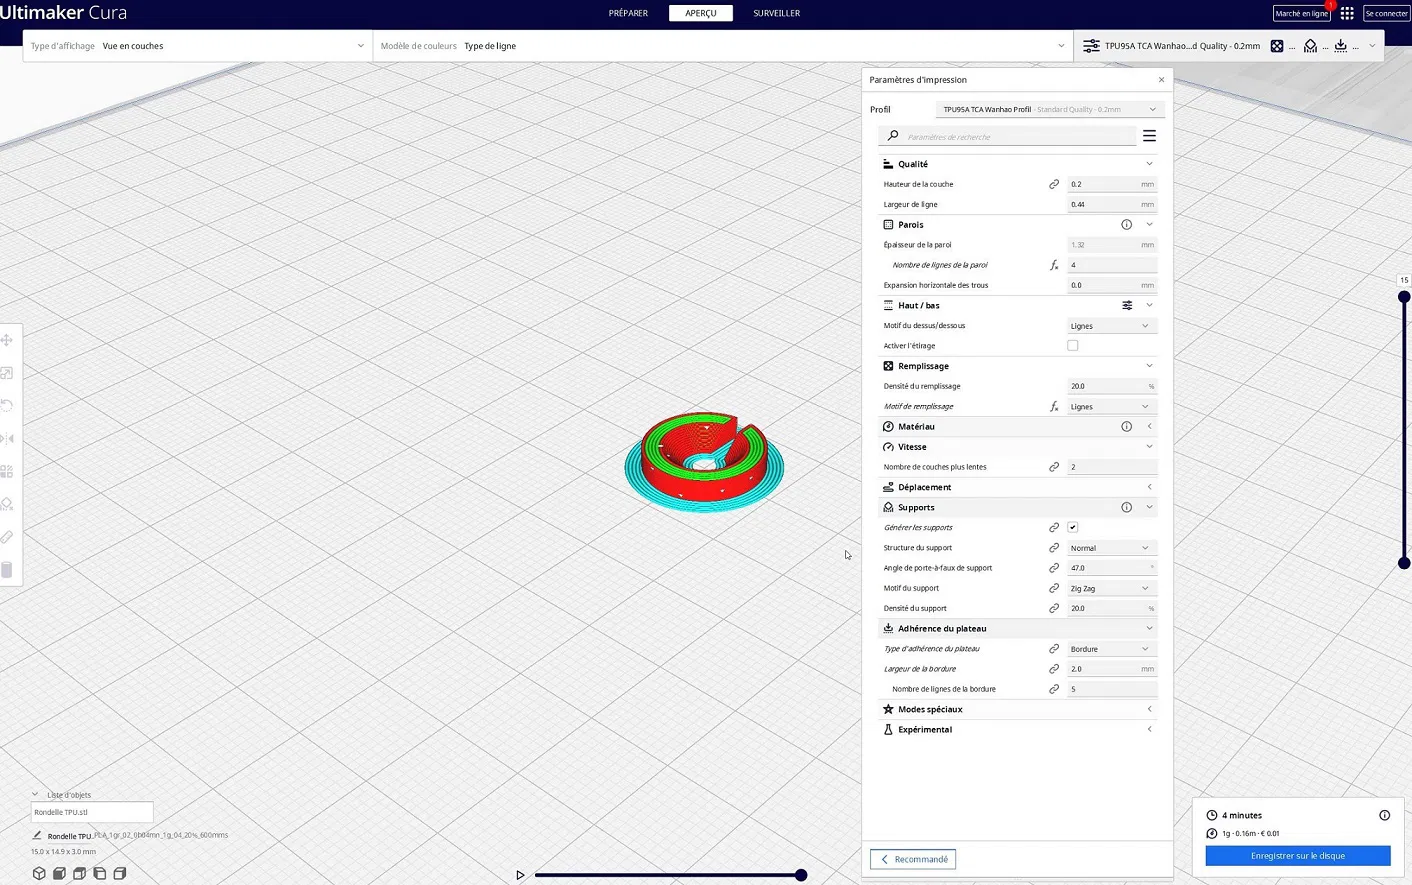The height and width of the screenshot is (885, 1412).
Task: Enable the Activer l'étirage checkbox
Action: point(1073,345)
